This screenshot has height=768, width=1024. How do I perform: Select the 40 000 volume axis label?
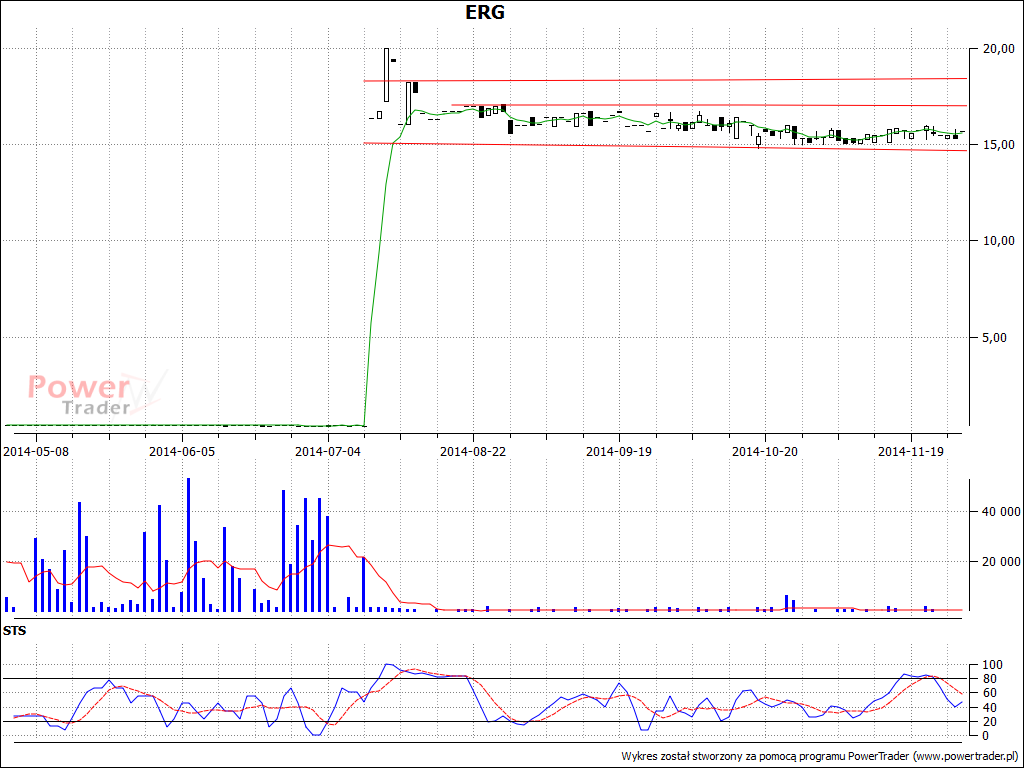tap(1000, 511)
